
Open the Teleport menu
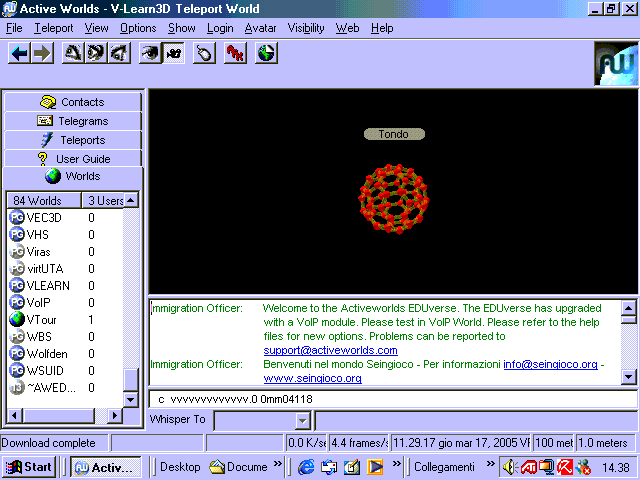pyautogui.click(x=53, y=28)
